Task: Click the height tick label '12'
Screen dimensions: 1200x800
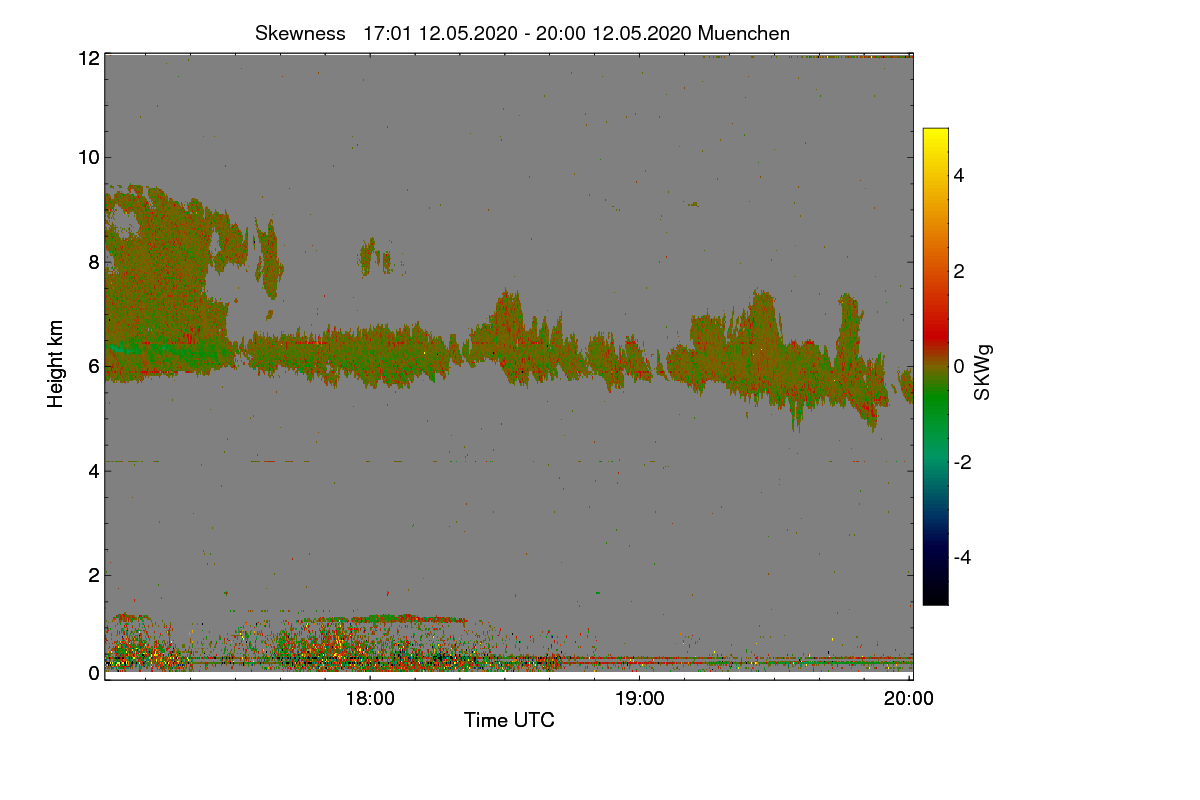Action: coord(88,58)
